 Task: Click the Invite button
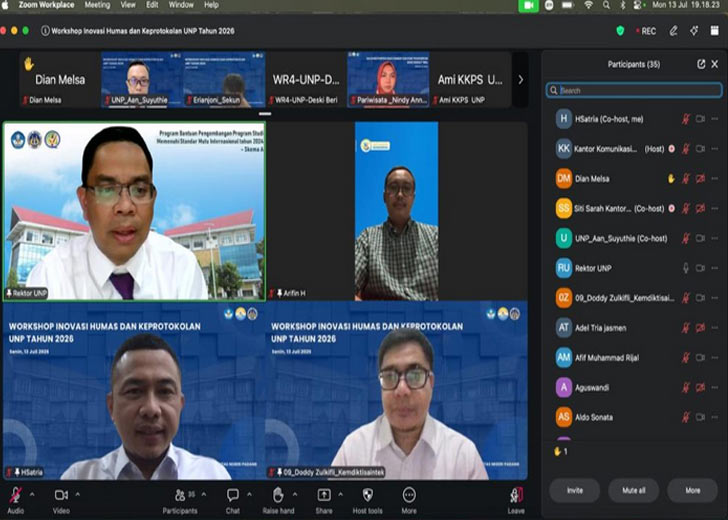click(575, 491)
